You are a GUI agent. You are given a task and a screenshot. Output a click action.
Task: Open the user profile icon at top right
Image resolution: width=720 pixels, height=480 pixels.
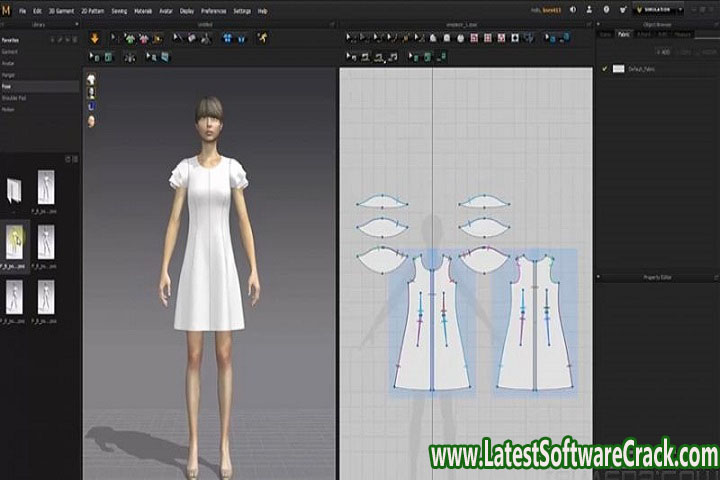tap(589, 10)
